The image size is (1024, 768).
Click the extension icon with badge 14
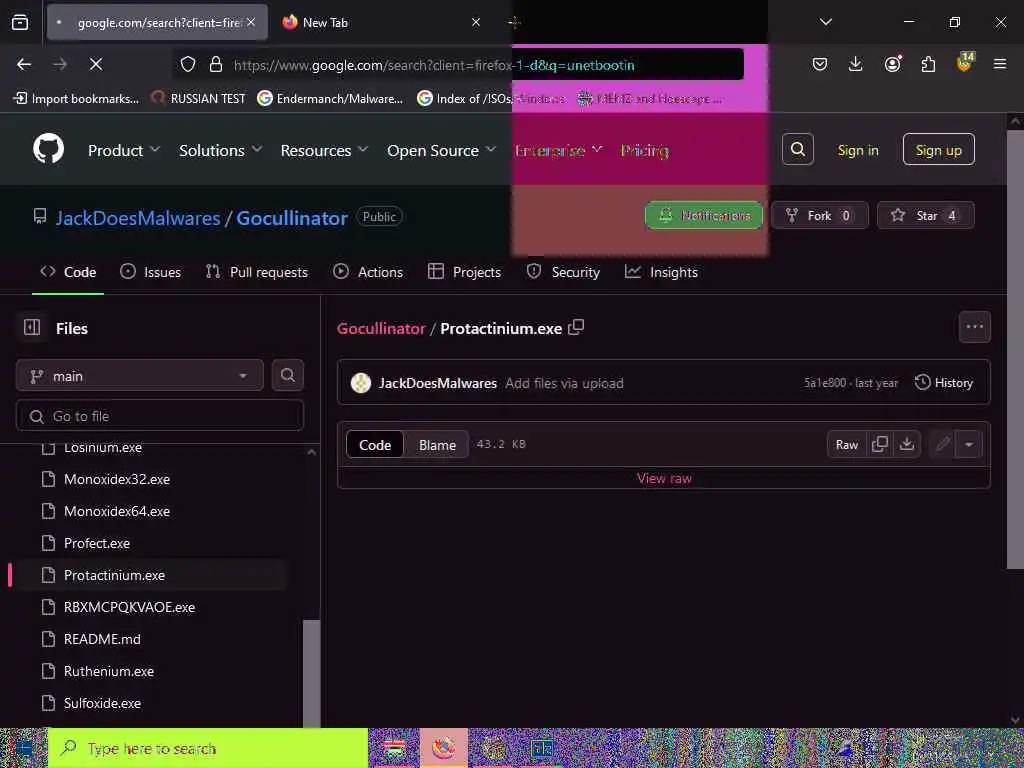tap(965, 63)
